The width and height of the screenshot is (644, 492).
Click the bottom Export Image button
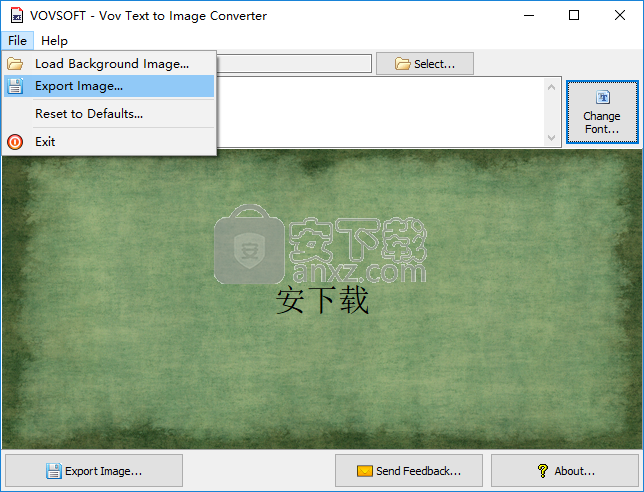point(94,471)
